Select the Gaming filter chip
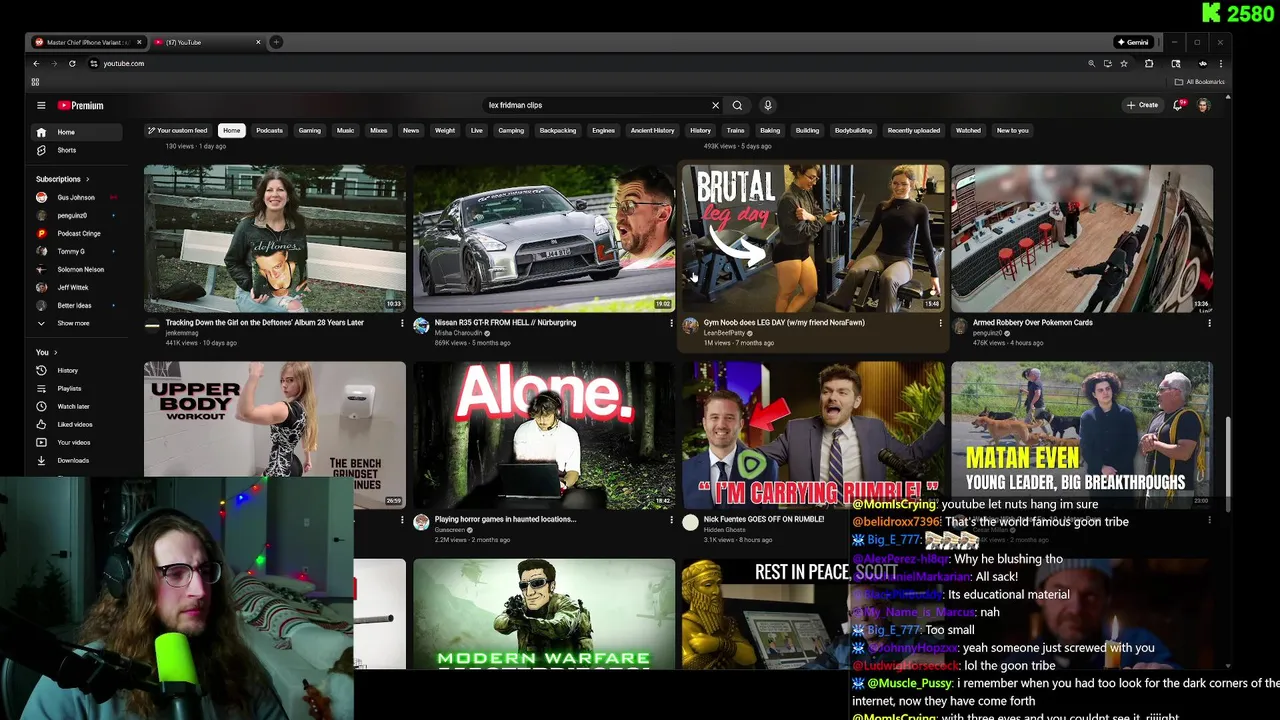The width and height of the screenshot is (1280, 720). point(310,130)
